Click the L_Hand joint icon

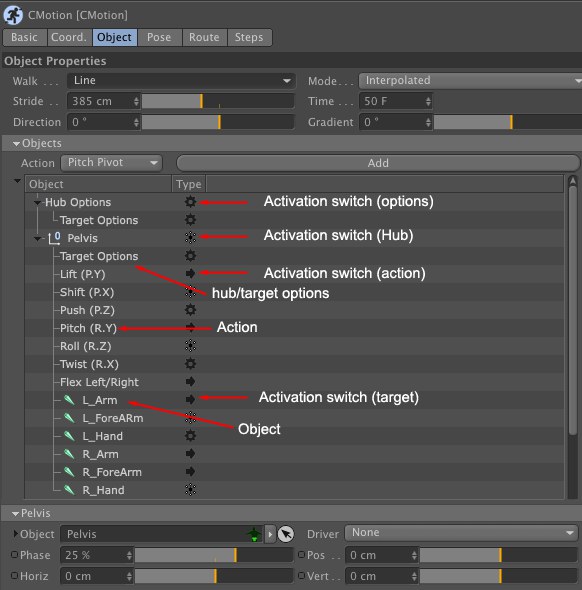(69, 436)
